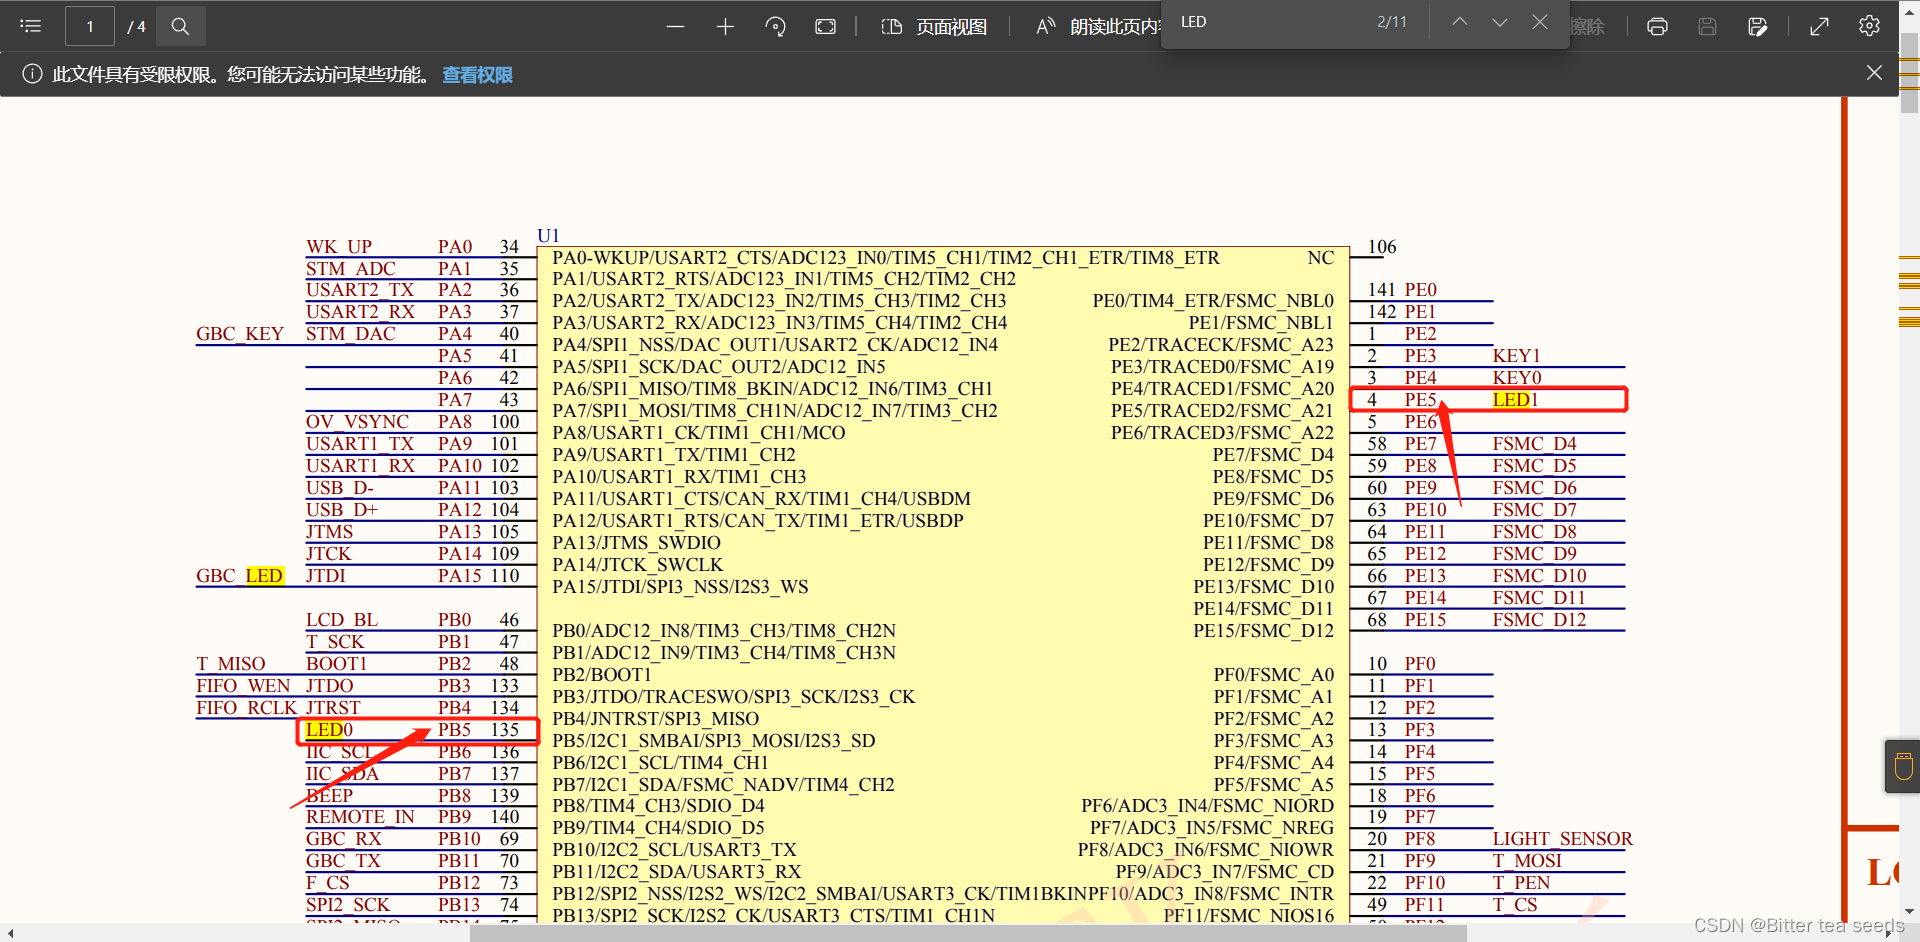Fit page to width icon
The width and height of the screenshot is (1920, 942).
tap(826, 27)
